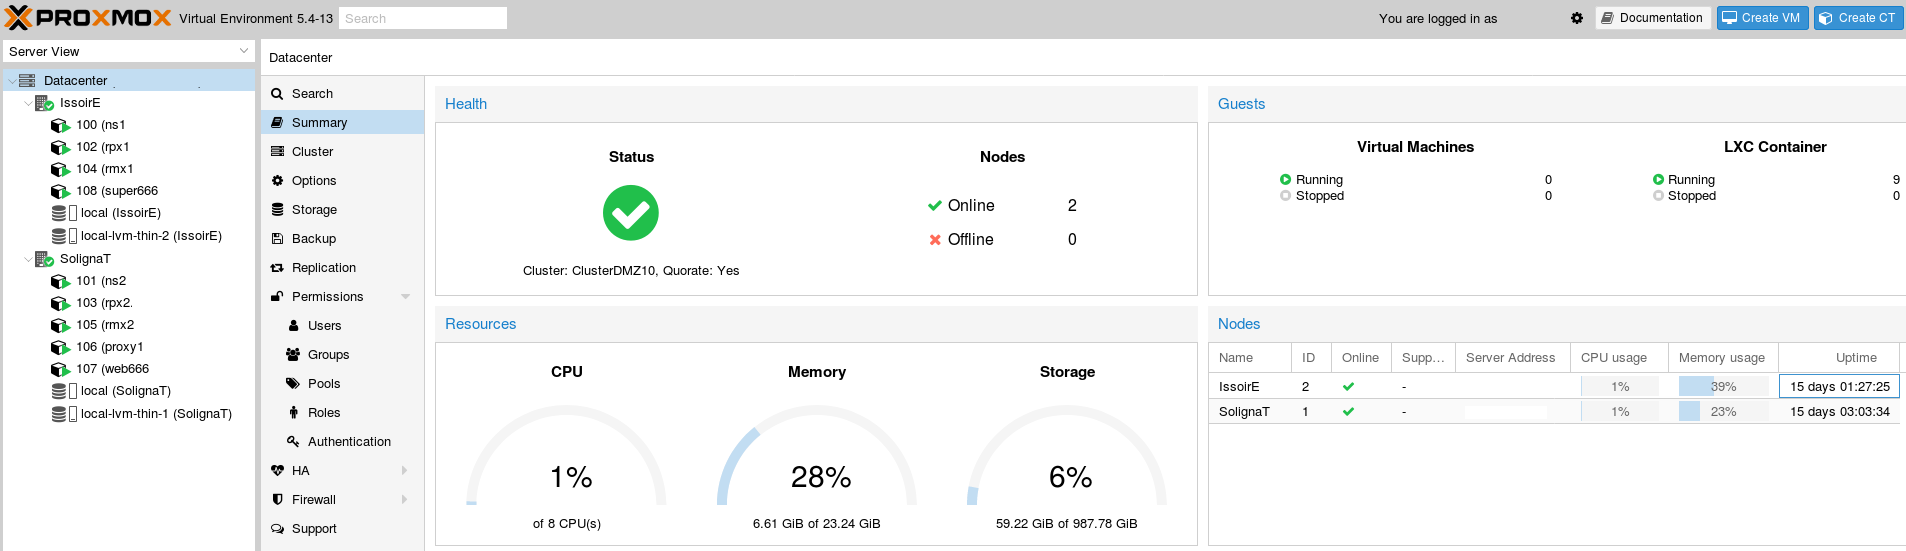Click the local-lvm-thin-1 (SolignaT) storage icon
The image size is (1906, 551).
coord(64,414)
